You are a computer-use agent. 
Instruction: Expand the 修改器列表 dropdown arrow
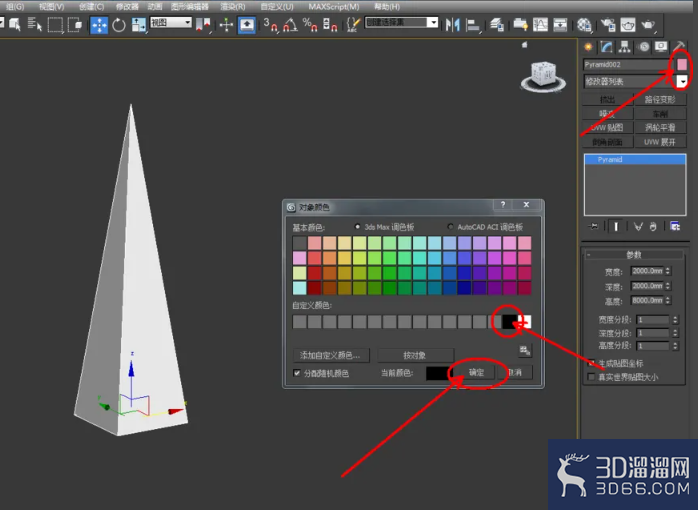[682, 81]
